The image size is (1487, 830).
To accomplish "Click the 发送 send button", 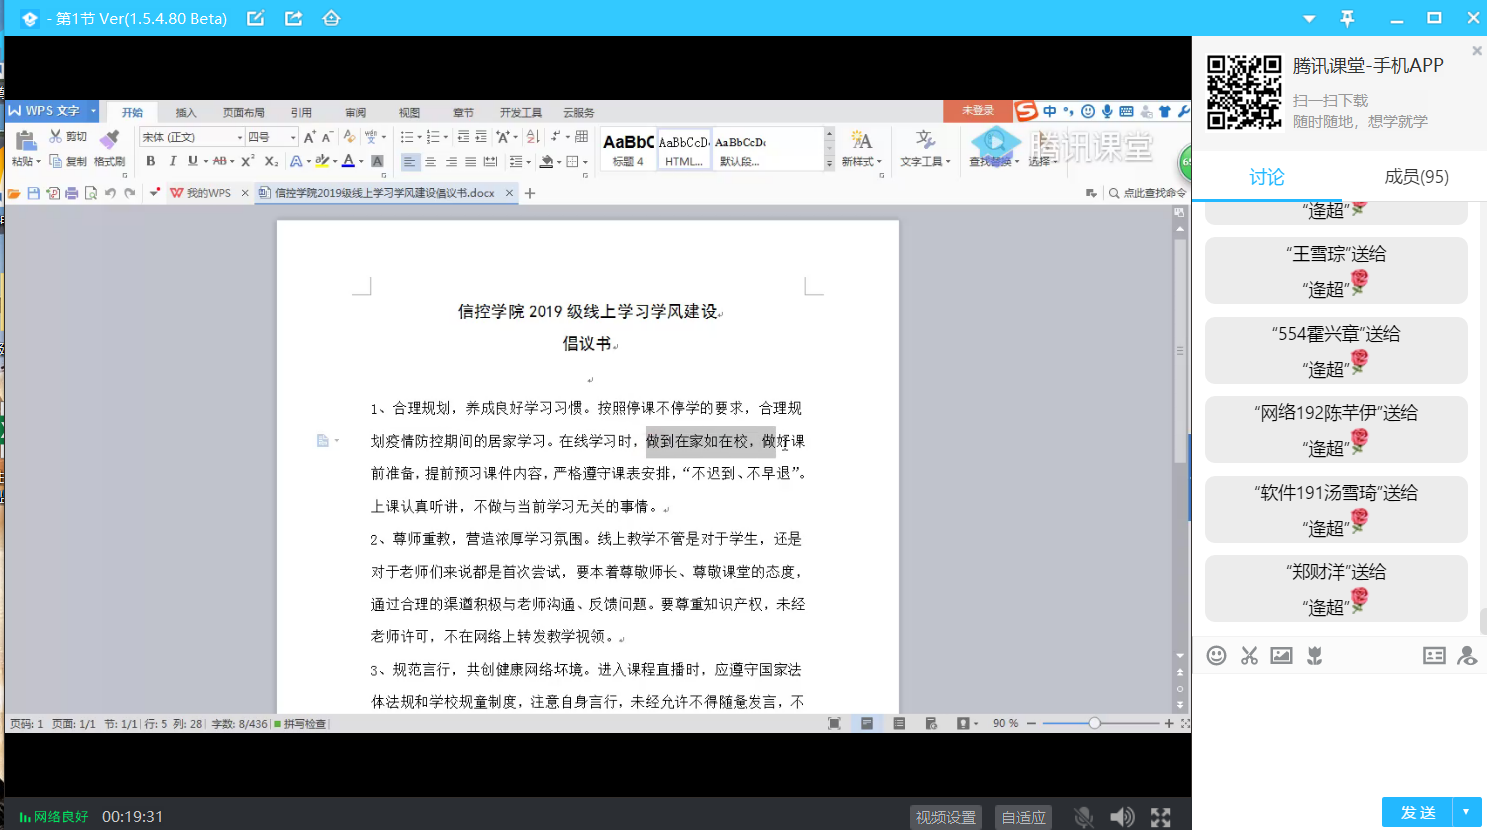I will pos(1417,812).
